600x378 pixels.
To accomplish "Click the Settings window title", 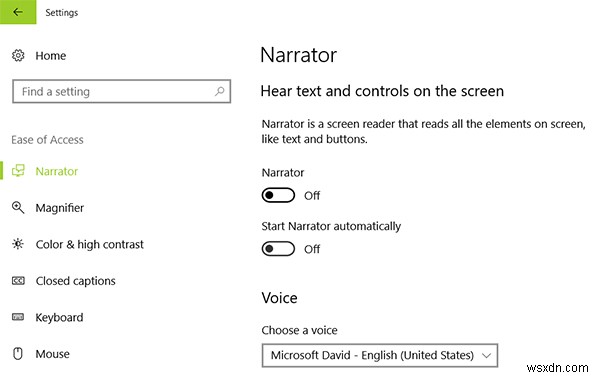I will pyautogui.click(x=62, y=13).
